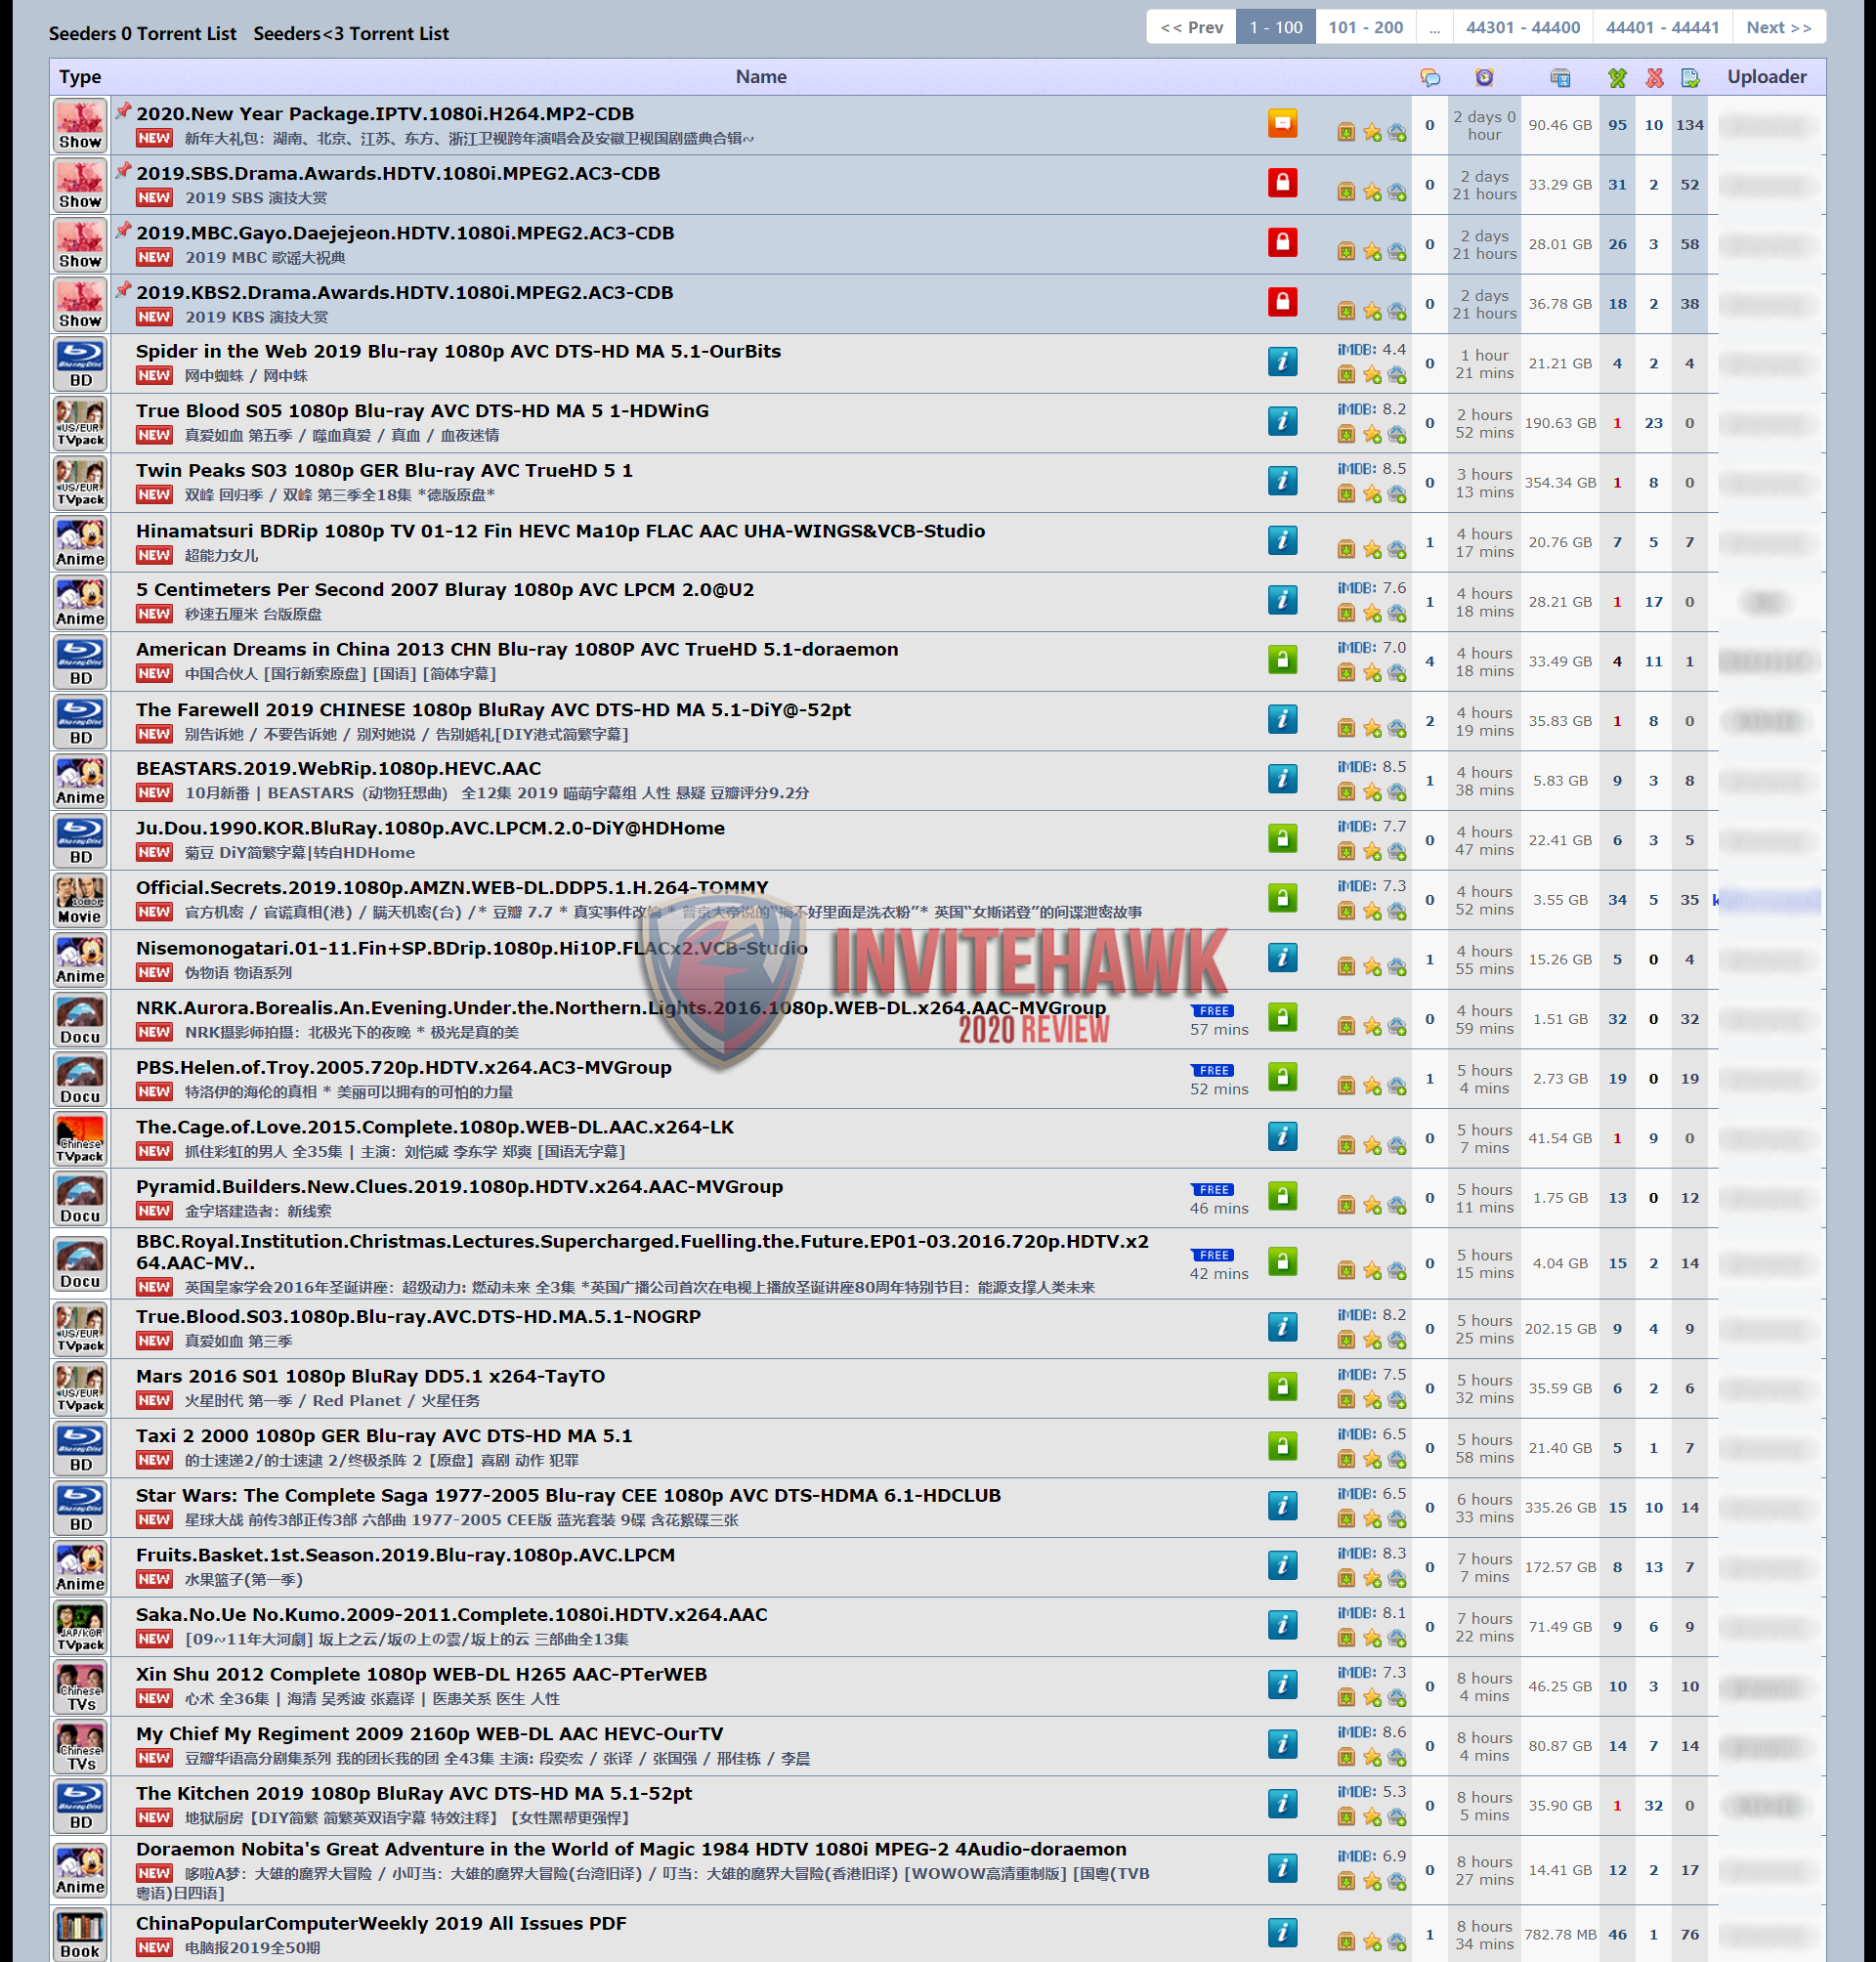The width and height of the screenshot is (1876, 1962).
Task: Bookmark star icon for Spider in the Web row
Action: point(1372,375)
